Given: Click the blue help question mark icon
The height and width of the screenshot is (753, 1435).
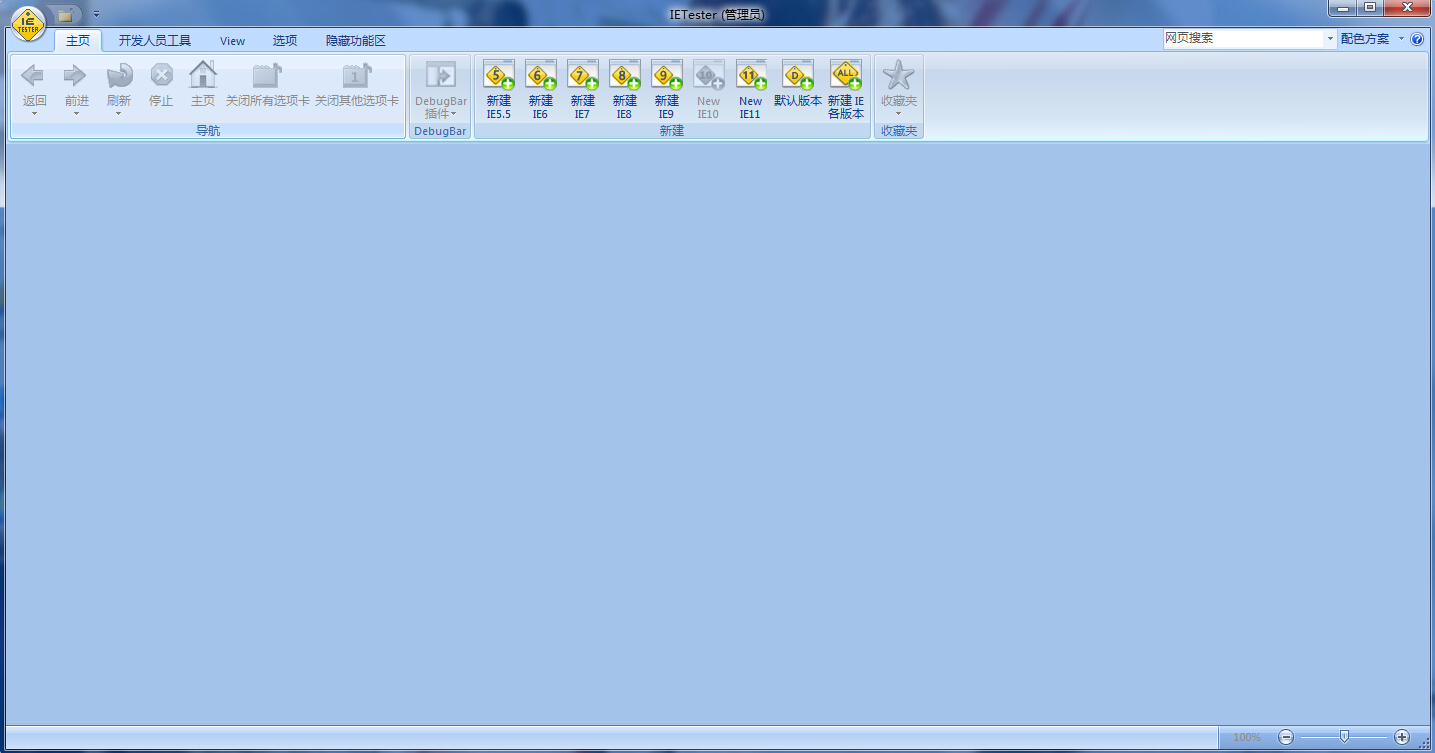Looking at the screenshot, I should tap(1417, 39).
